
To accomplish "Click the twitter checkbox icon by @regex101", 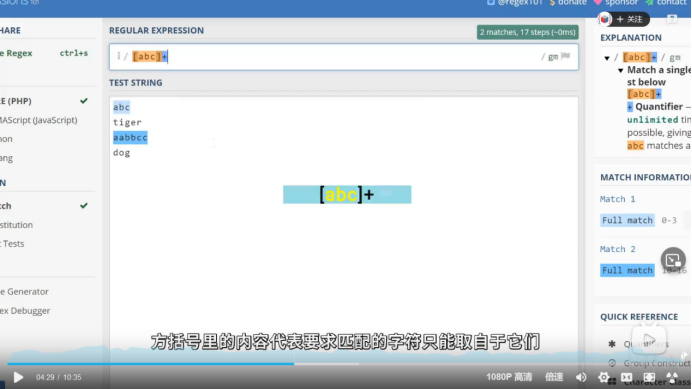I will 491,2.
